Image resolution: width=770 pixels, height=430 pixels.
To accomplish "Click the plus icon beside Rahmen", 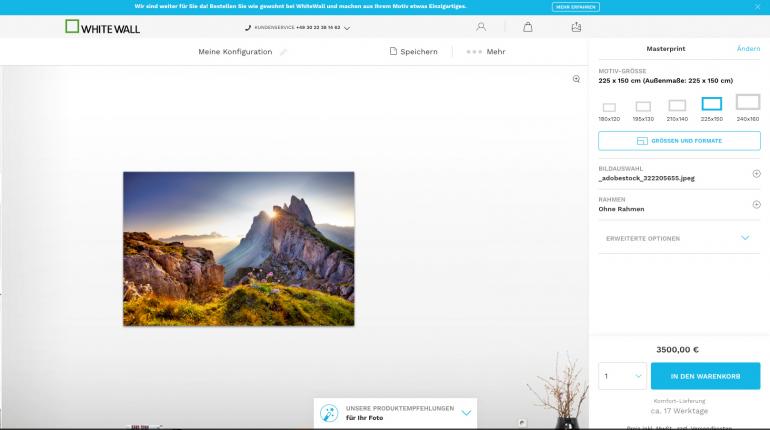I will pos(756,205).
